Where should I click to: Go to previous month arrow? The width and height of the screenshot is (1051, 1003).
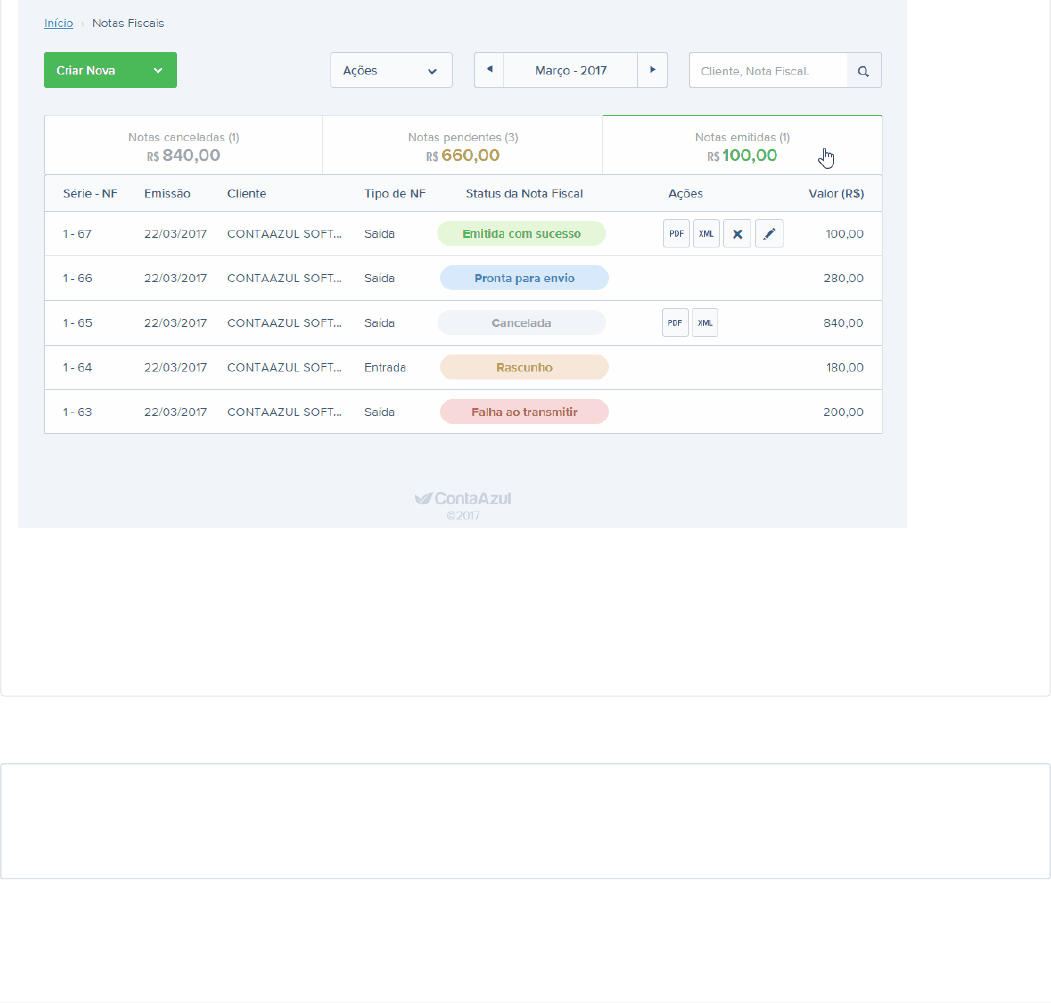click(x=489, y=70)
